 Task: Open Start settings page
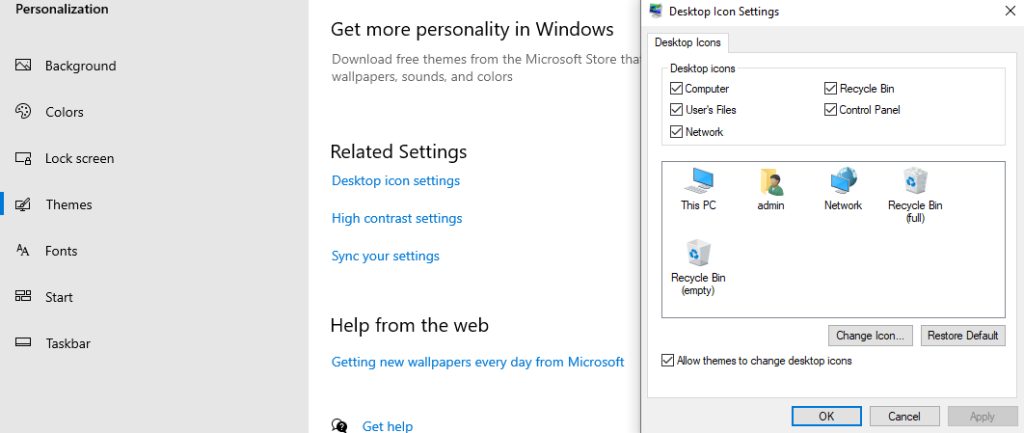[59, 297]
